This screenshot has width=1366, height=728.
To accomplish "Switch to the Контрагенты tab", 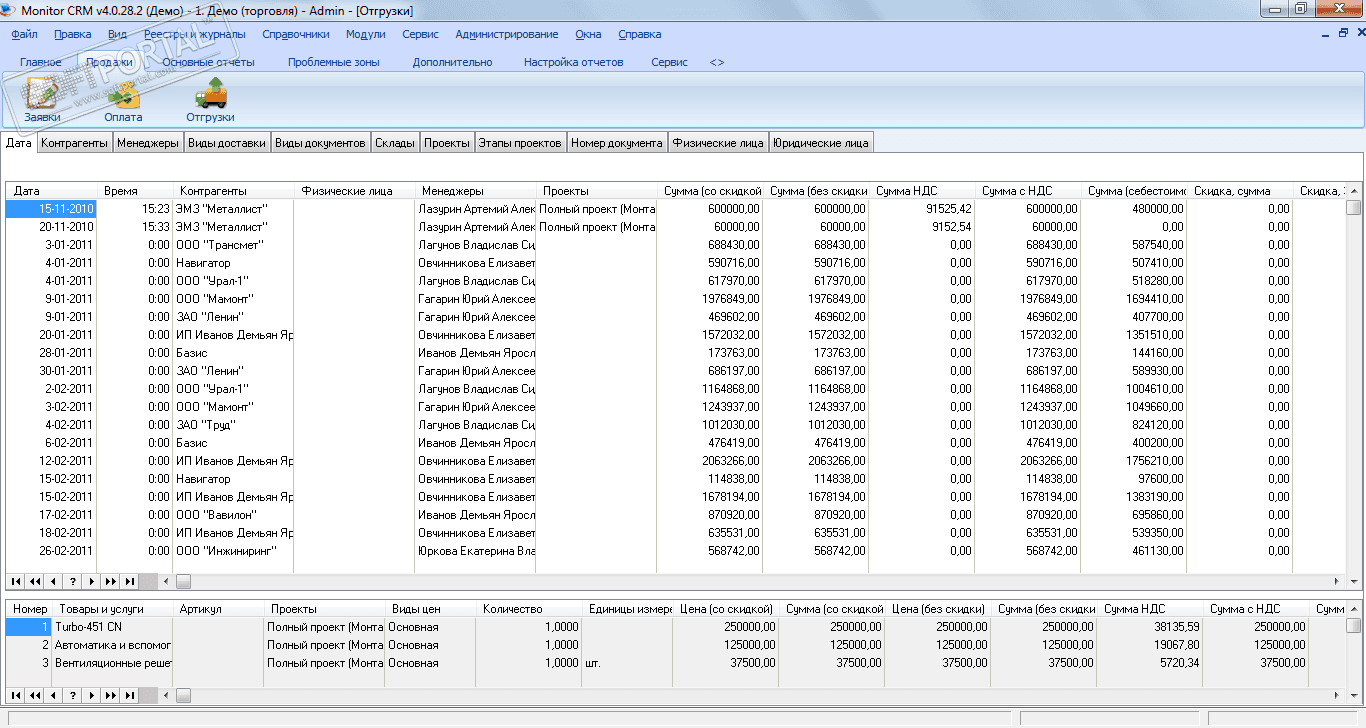I will pyautogui.click(x=74, y=143).
